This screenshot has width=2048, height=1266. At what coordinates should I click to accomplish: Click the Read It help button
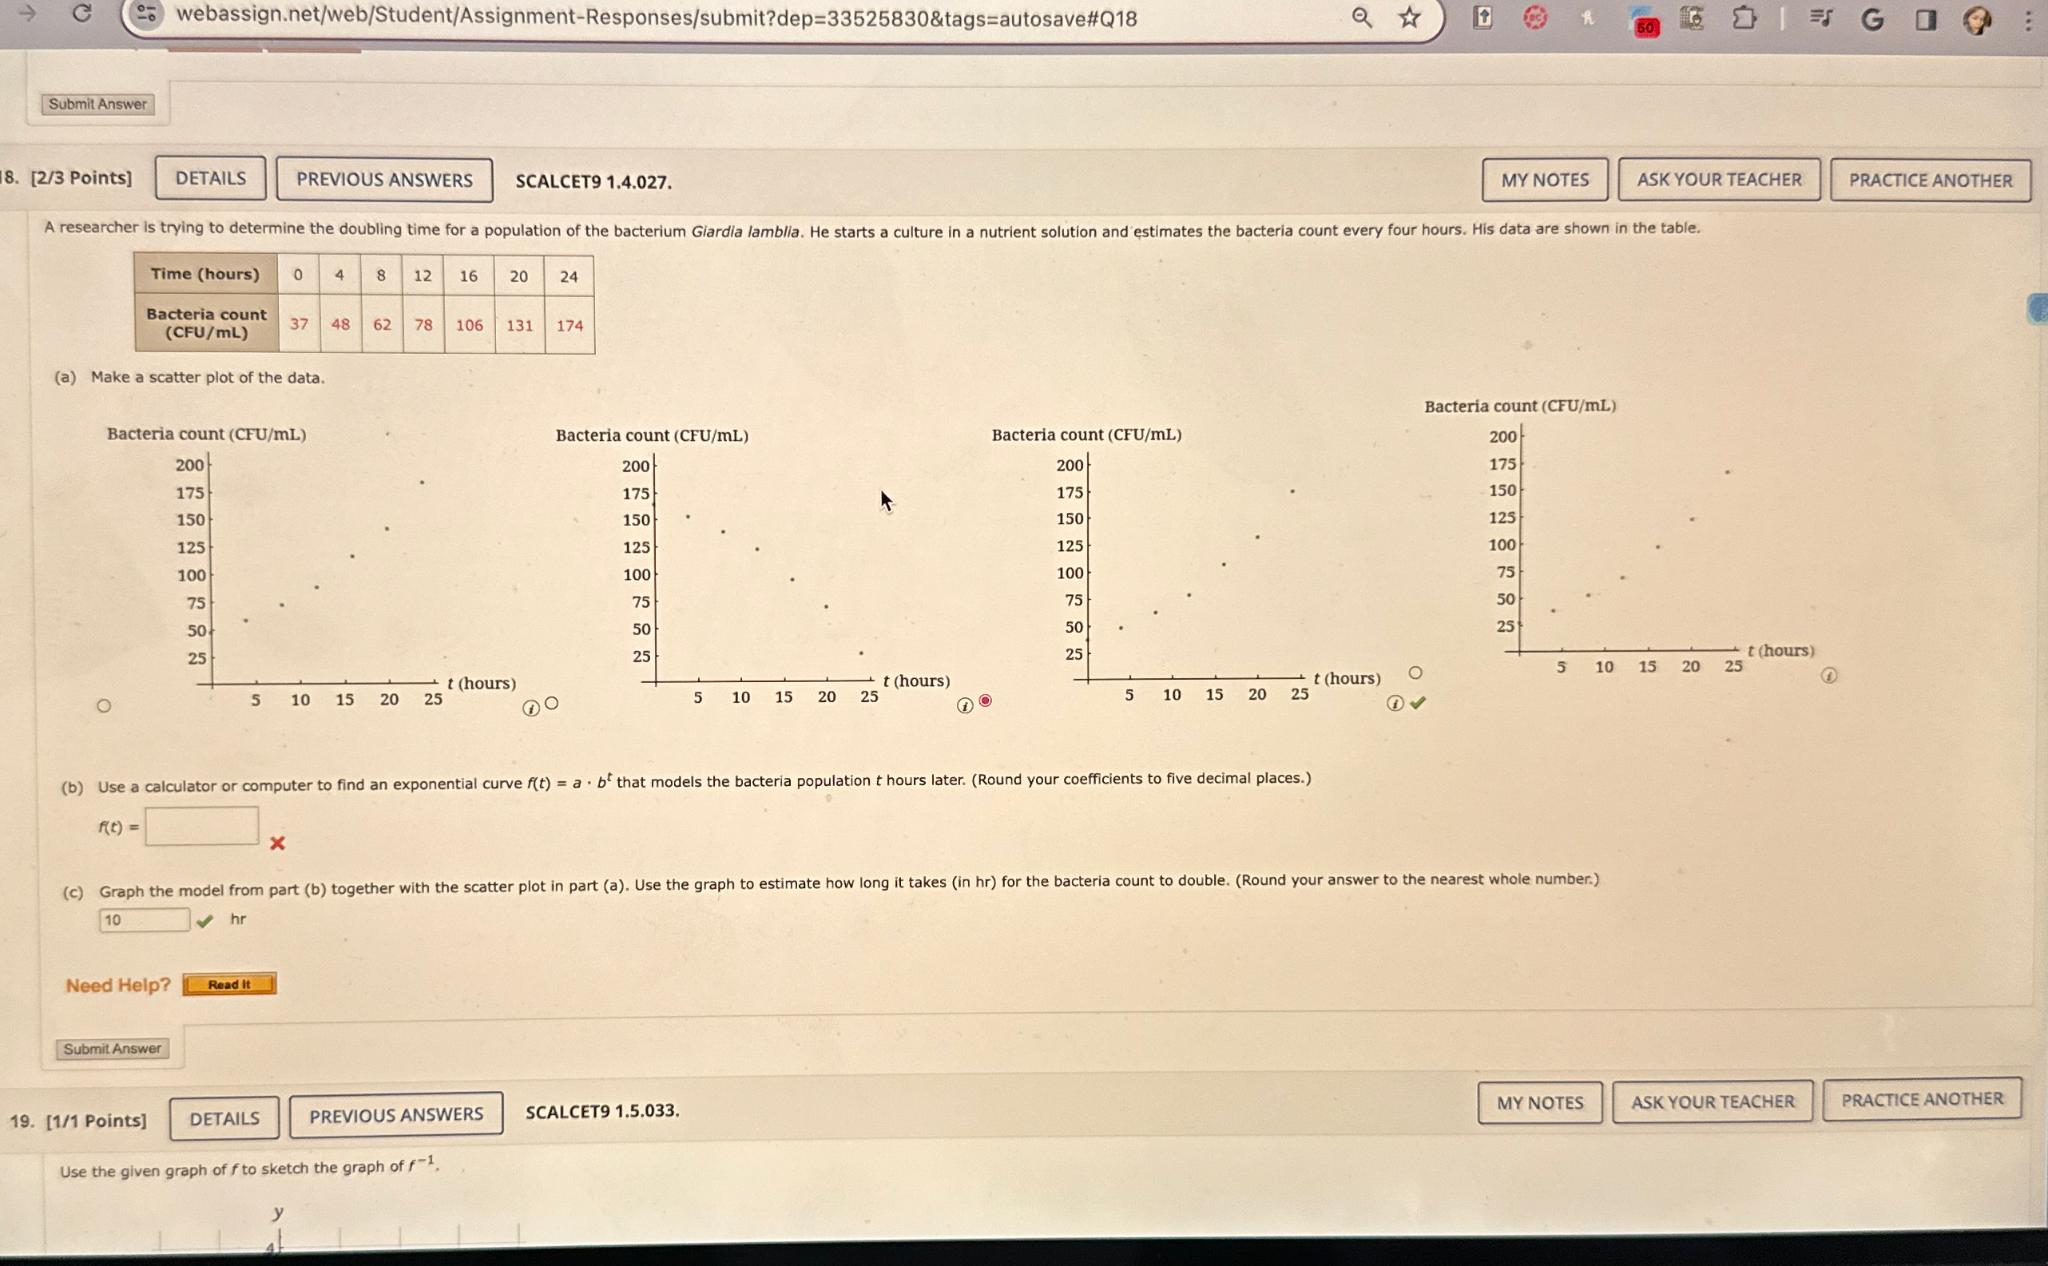[228, 984]
